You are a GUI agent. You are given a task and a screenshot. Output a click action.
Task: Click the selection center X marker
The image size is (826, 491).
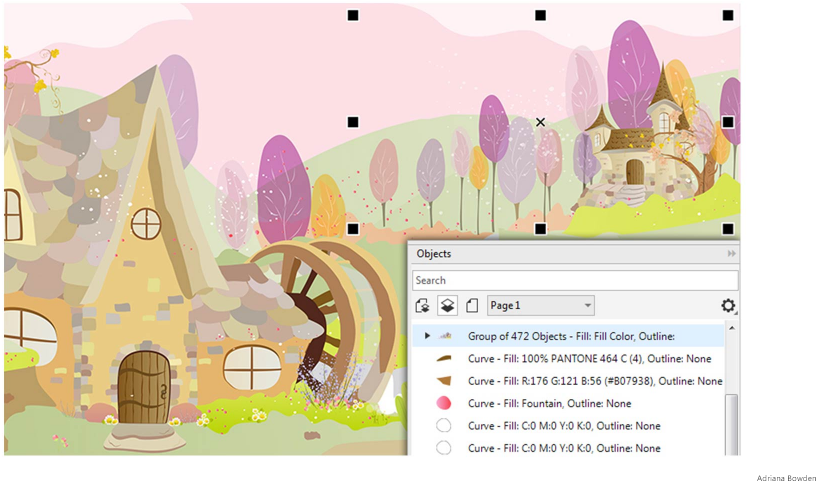tap(540, 122)
